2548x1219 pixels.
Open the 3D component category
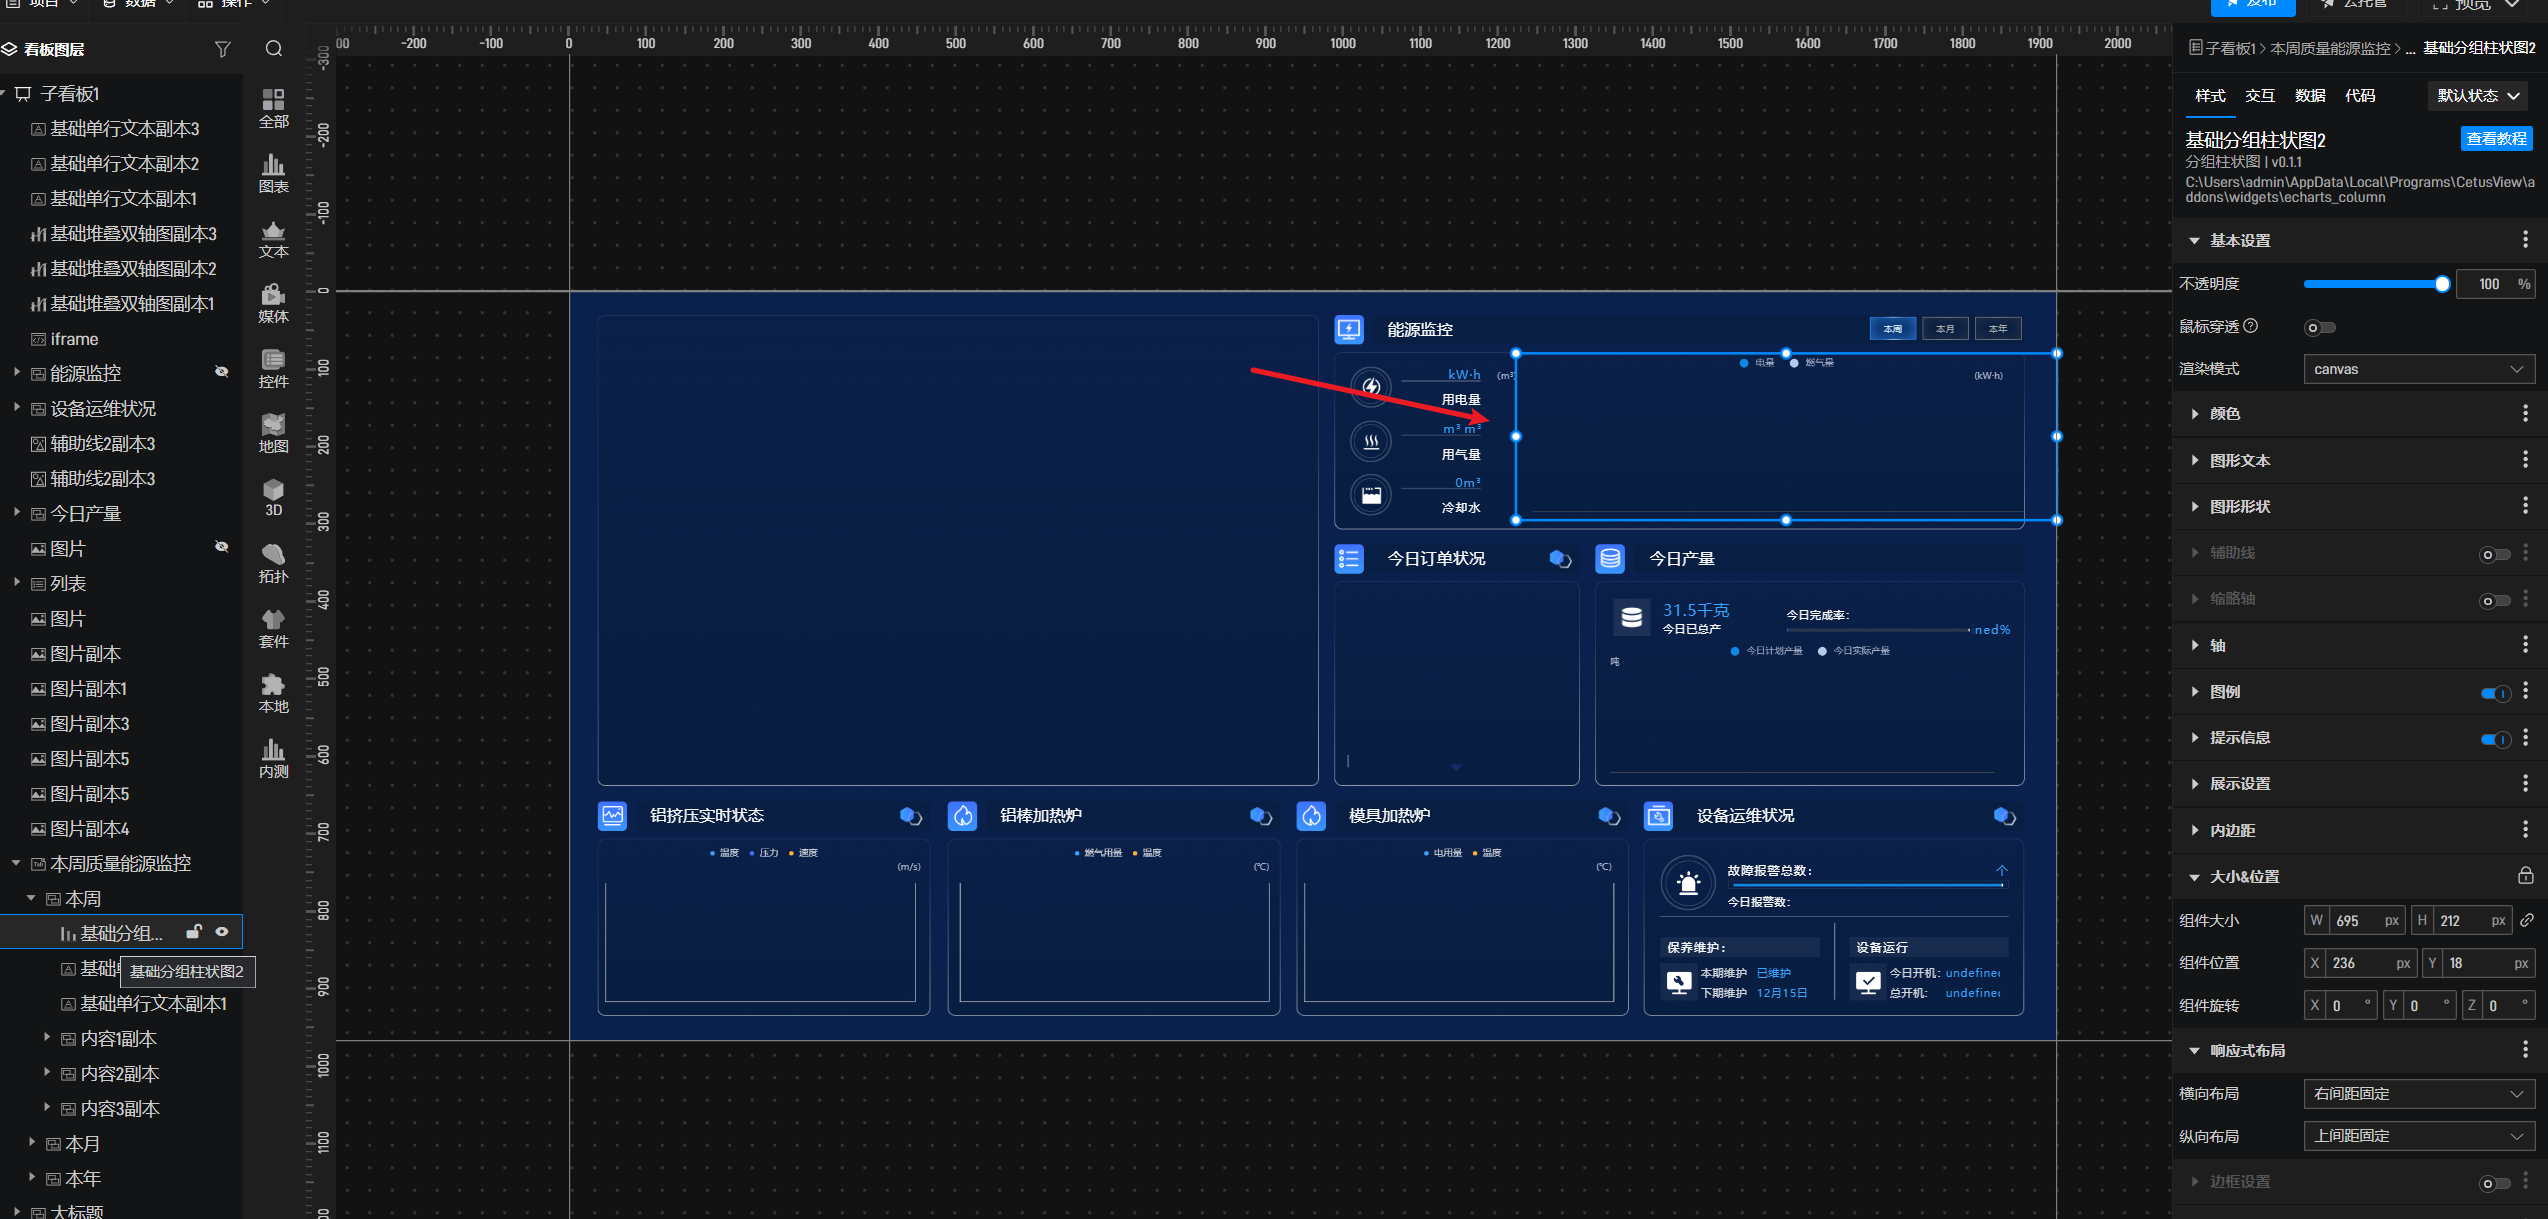[273, 497]
